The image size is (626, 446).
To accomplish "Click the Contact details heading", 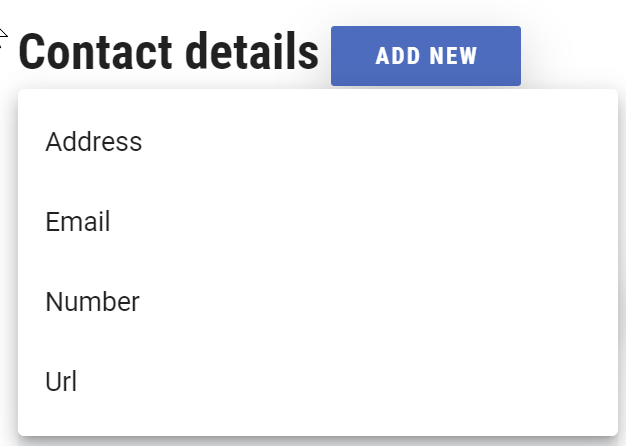I will click(168, 53).
